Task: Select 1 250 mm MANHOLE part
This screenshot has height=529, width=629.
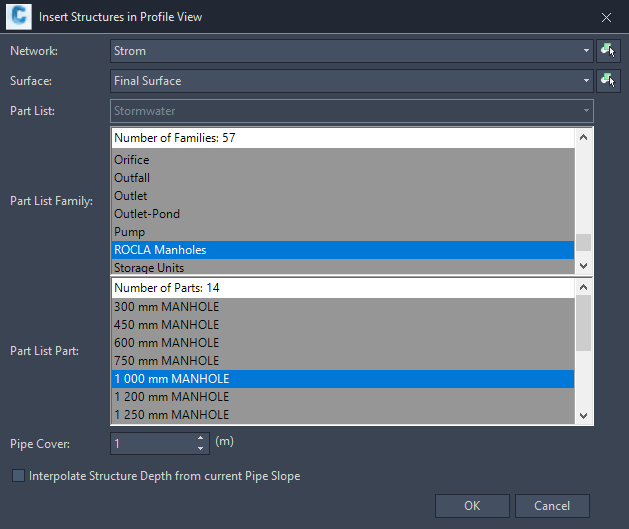Action: click(x=343, y=415)
